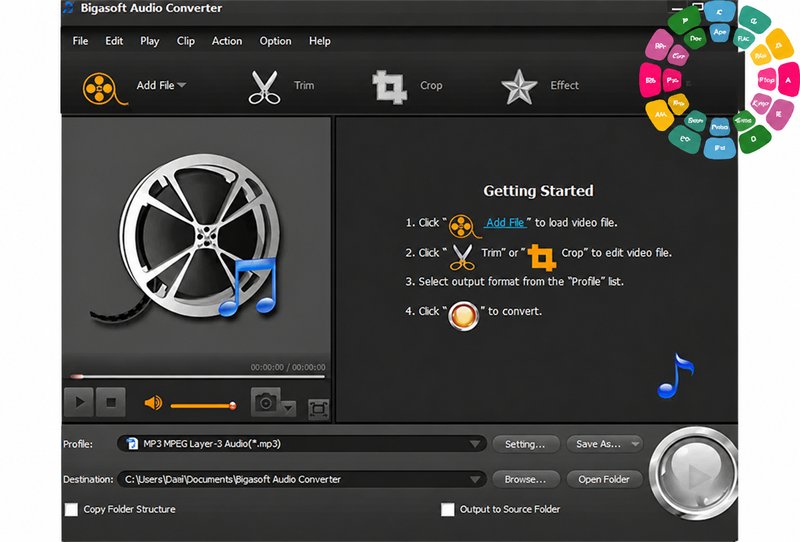800x542 pixels.
Task: Open the Play menu
Action: pyautogui.click(x=149, y=41)
